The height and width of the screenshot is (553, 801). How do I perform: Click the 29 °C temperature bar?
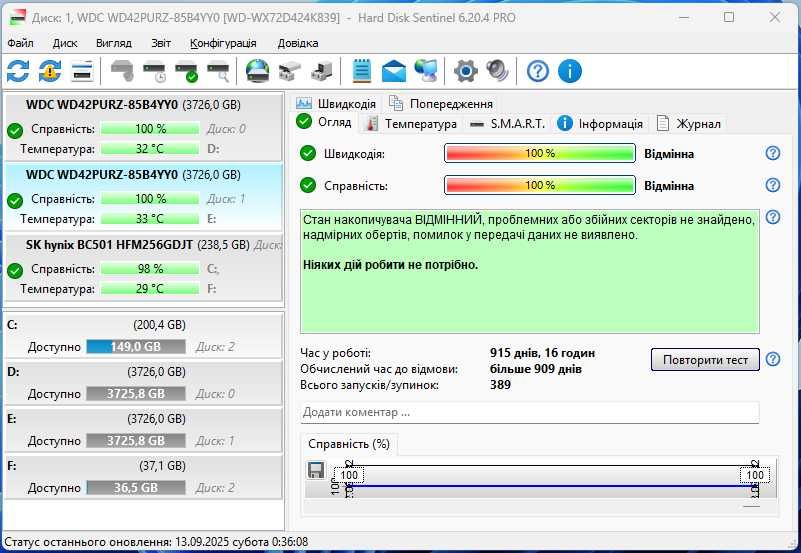pyautogui.click(x=150, y=288)
